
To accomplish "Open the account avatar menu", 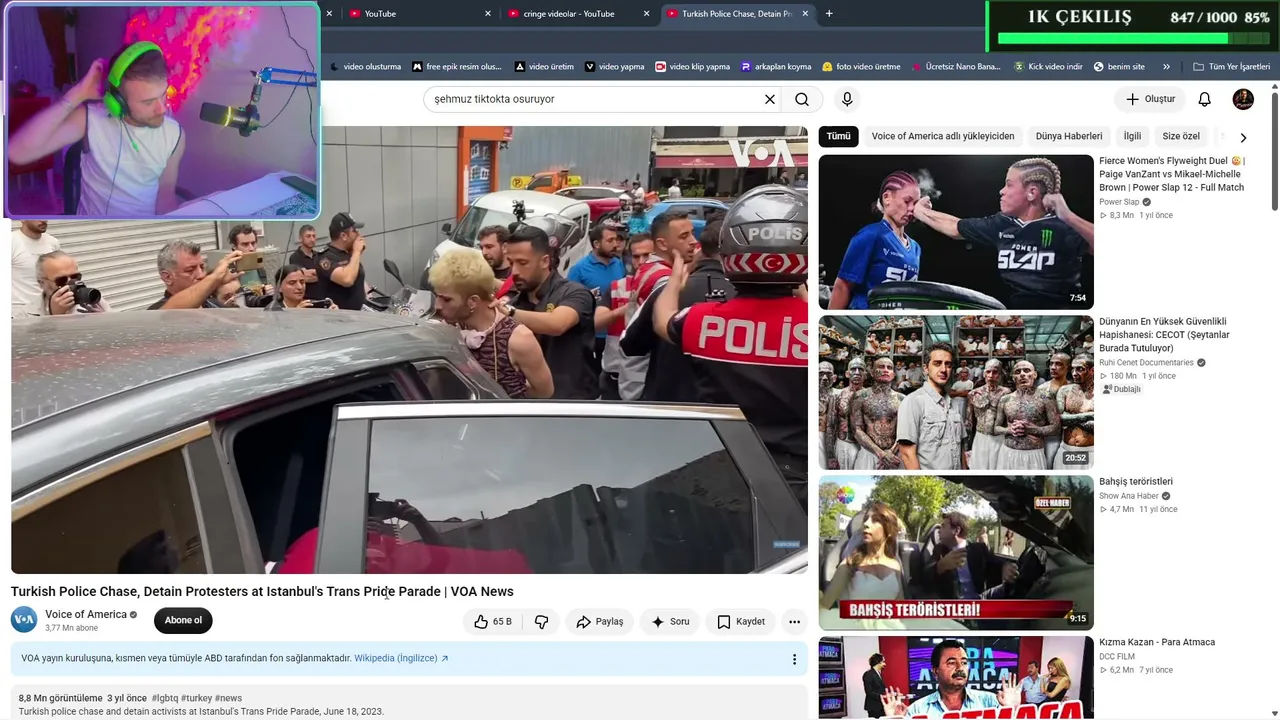I will click(x=1243, y=99).
